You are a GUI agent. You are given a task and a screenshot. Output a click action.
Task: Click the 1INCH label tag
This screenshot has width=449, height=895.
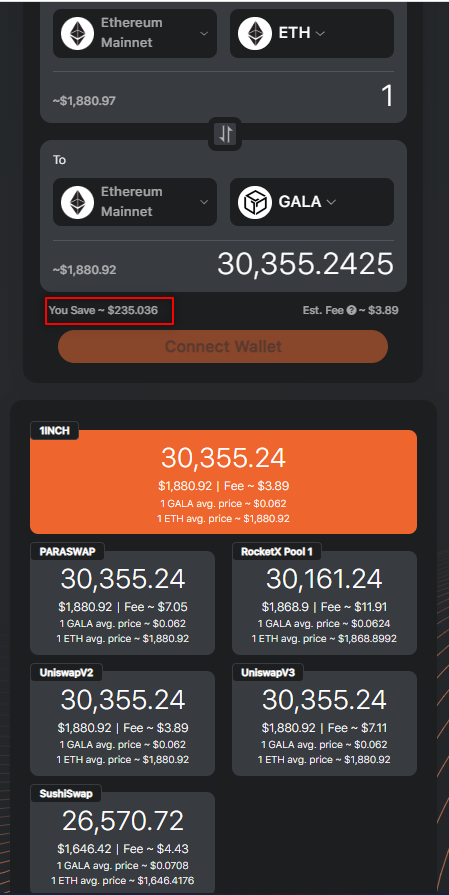(55, 431)
